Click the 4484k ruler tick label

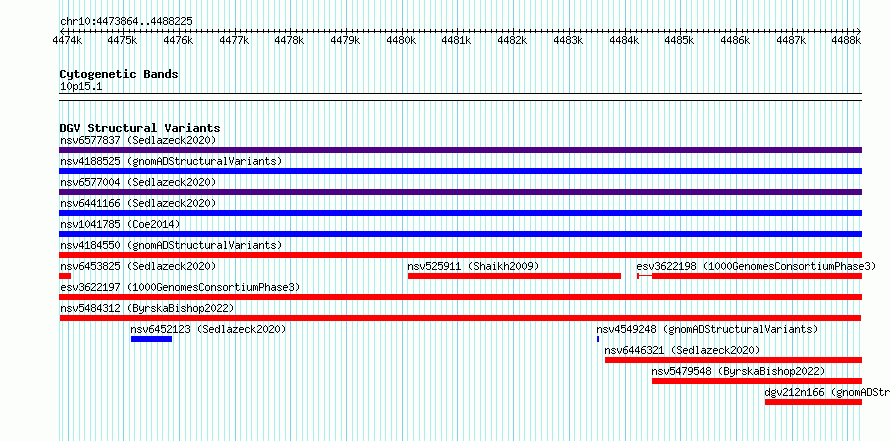pyautogui.click(x=624, y=40)
